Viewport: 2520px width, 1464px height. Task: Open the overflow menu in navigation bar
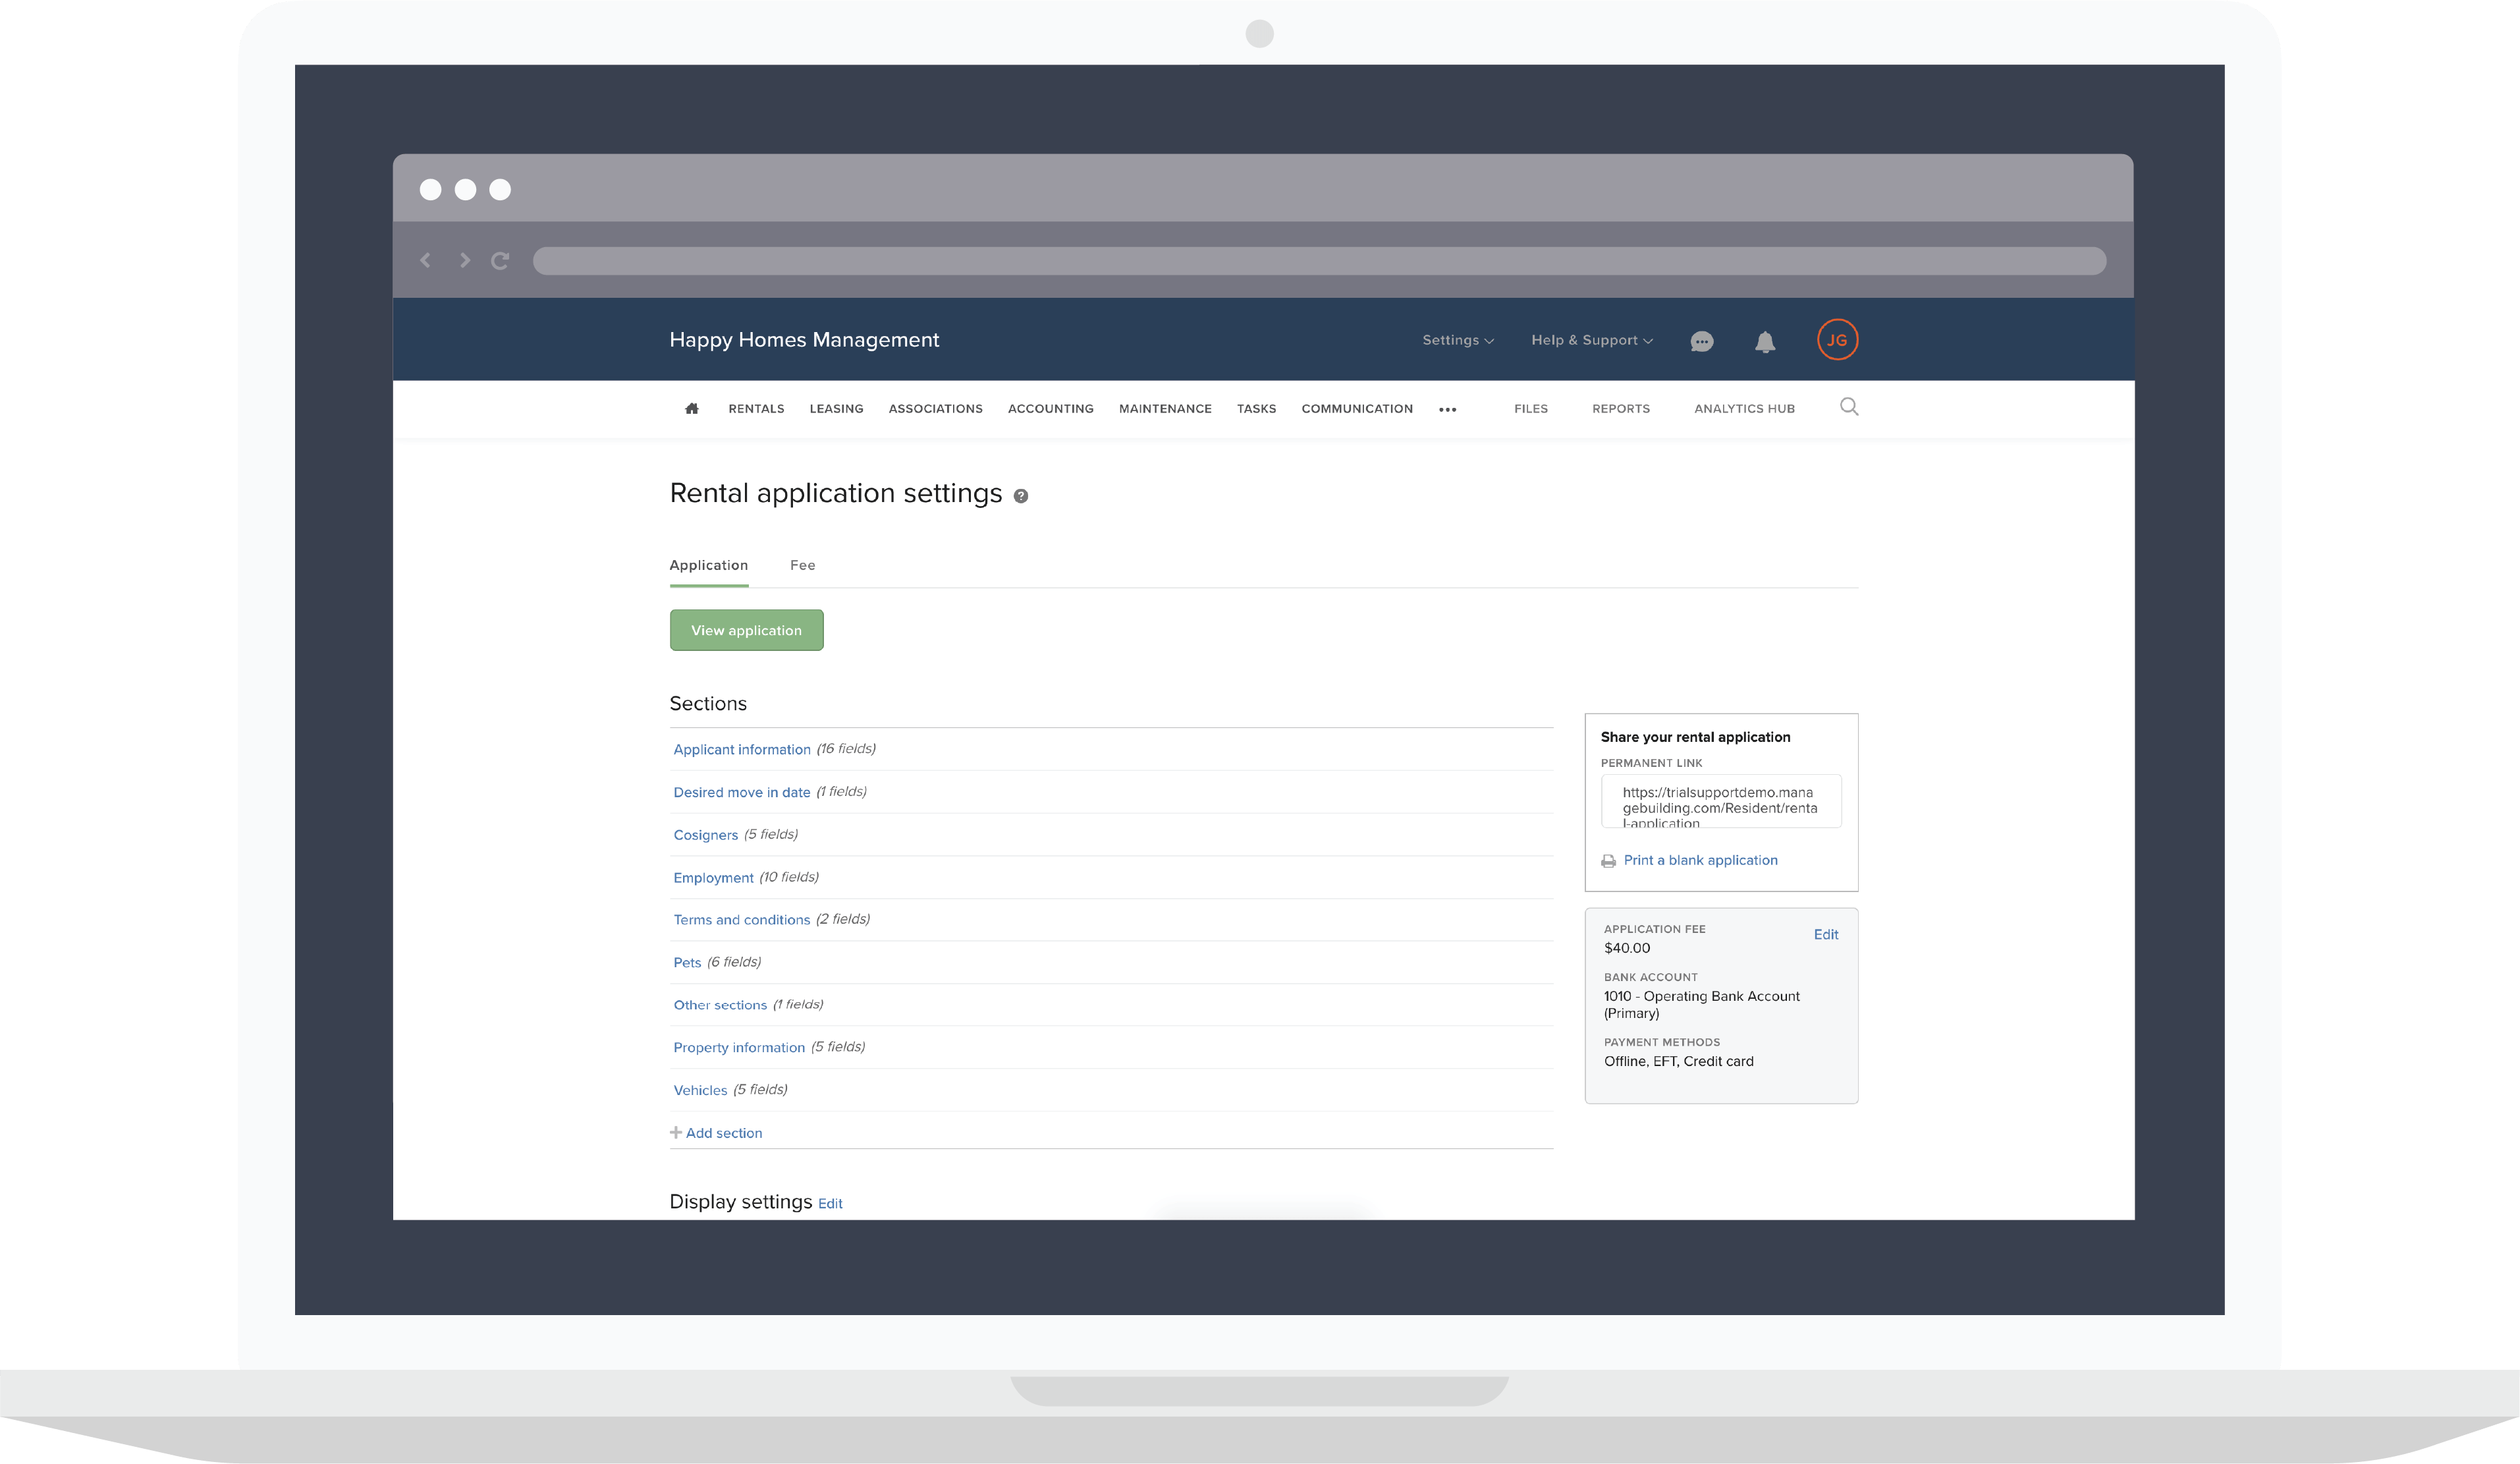[x=1447, y=408]
